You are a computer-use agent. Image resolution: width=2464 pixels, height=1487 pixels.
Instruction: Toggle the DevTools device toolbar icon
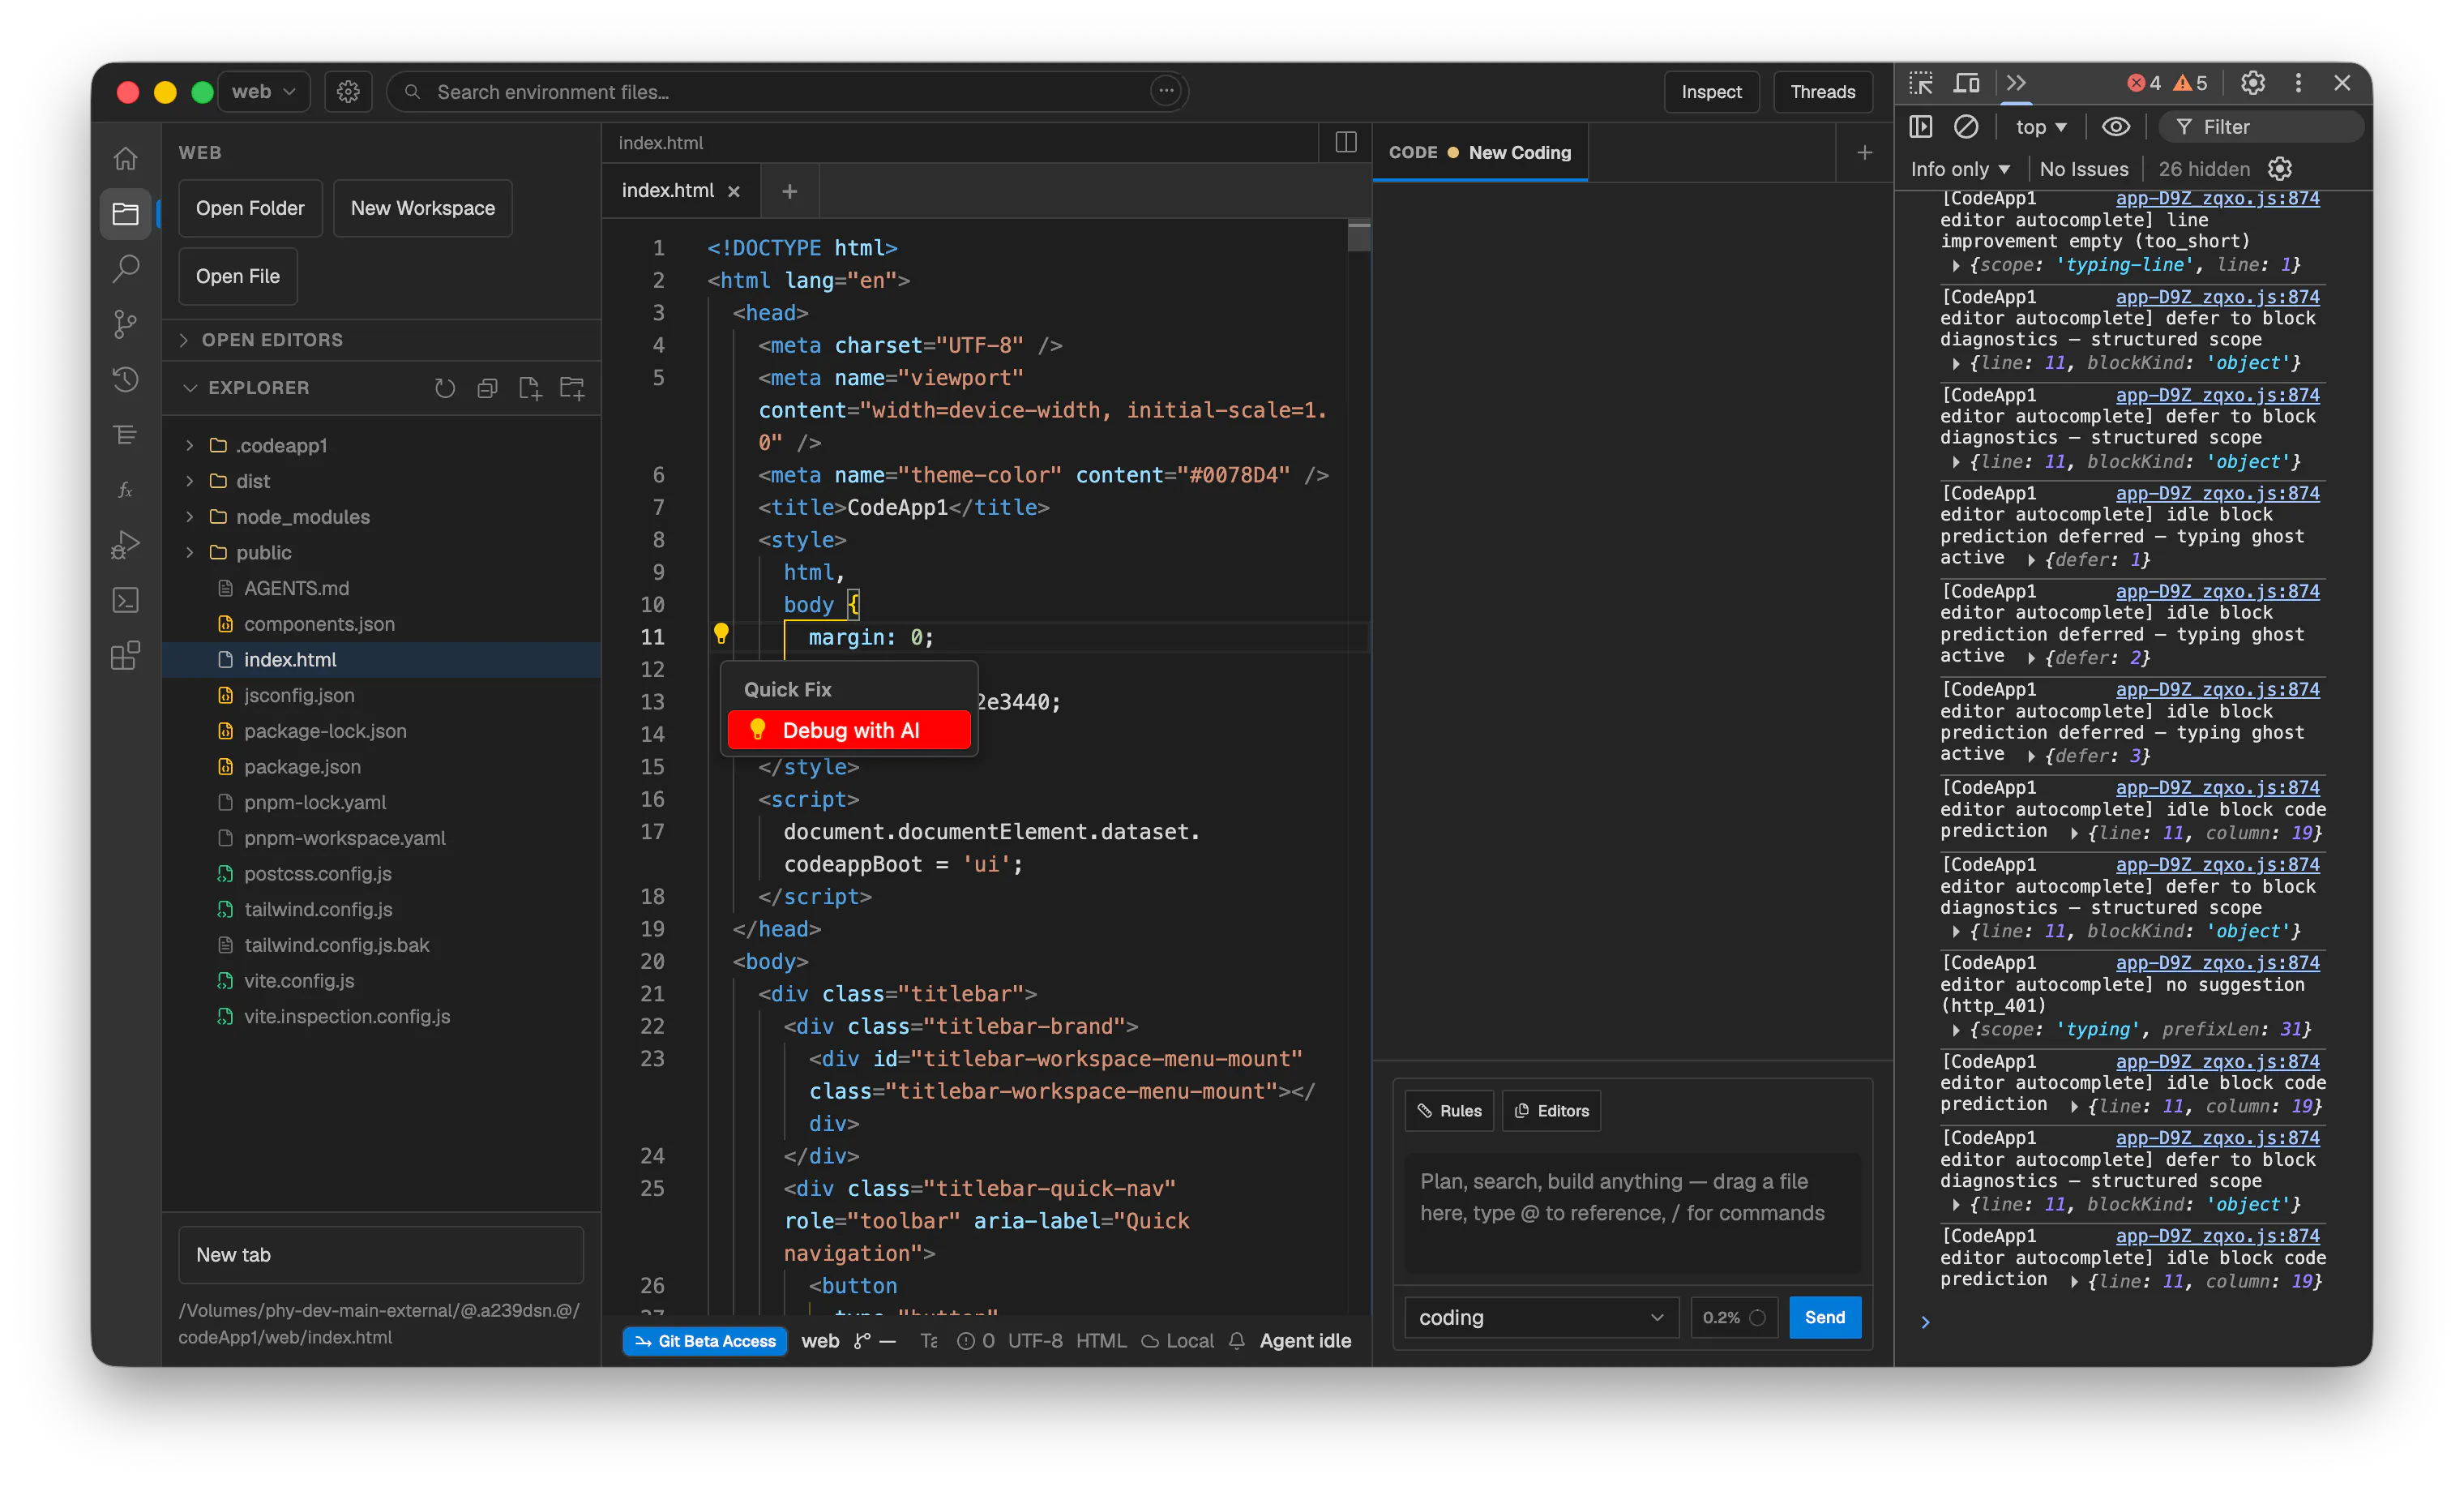point(1967,83)
